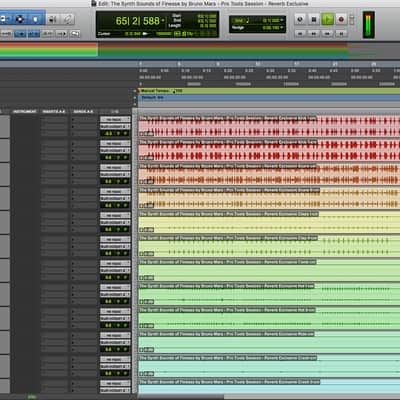Screen dimensions: 400x400
Task: Click the Default 4/4 meter marker
Action: pyautogui.click(x=152, y=97)
